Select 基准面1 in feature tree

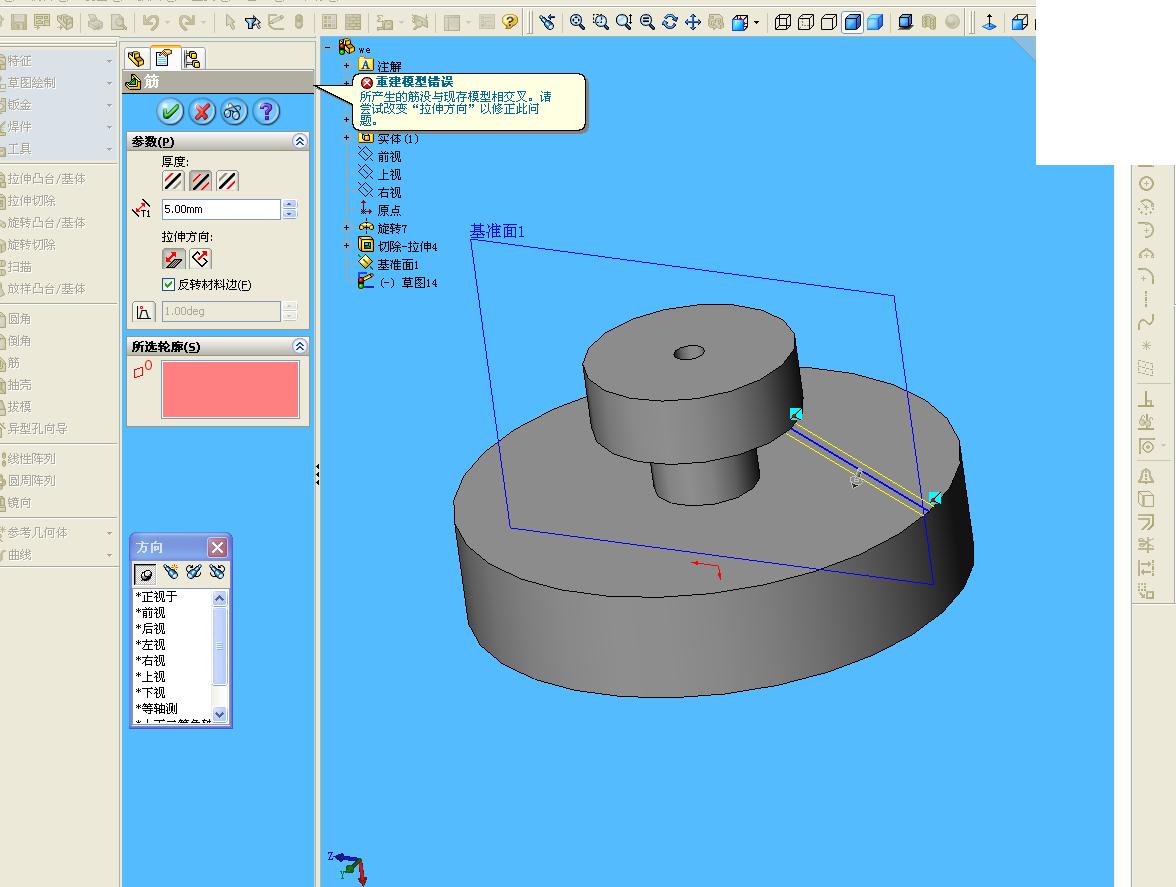pos(398,265)
